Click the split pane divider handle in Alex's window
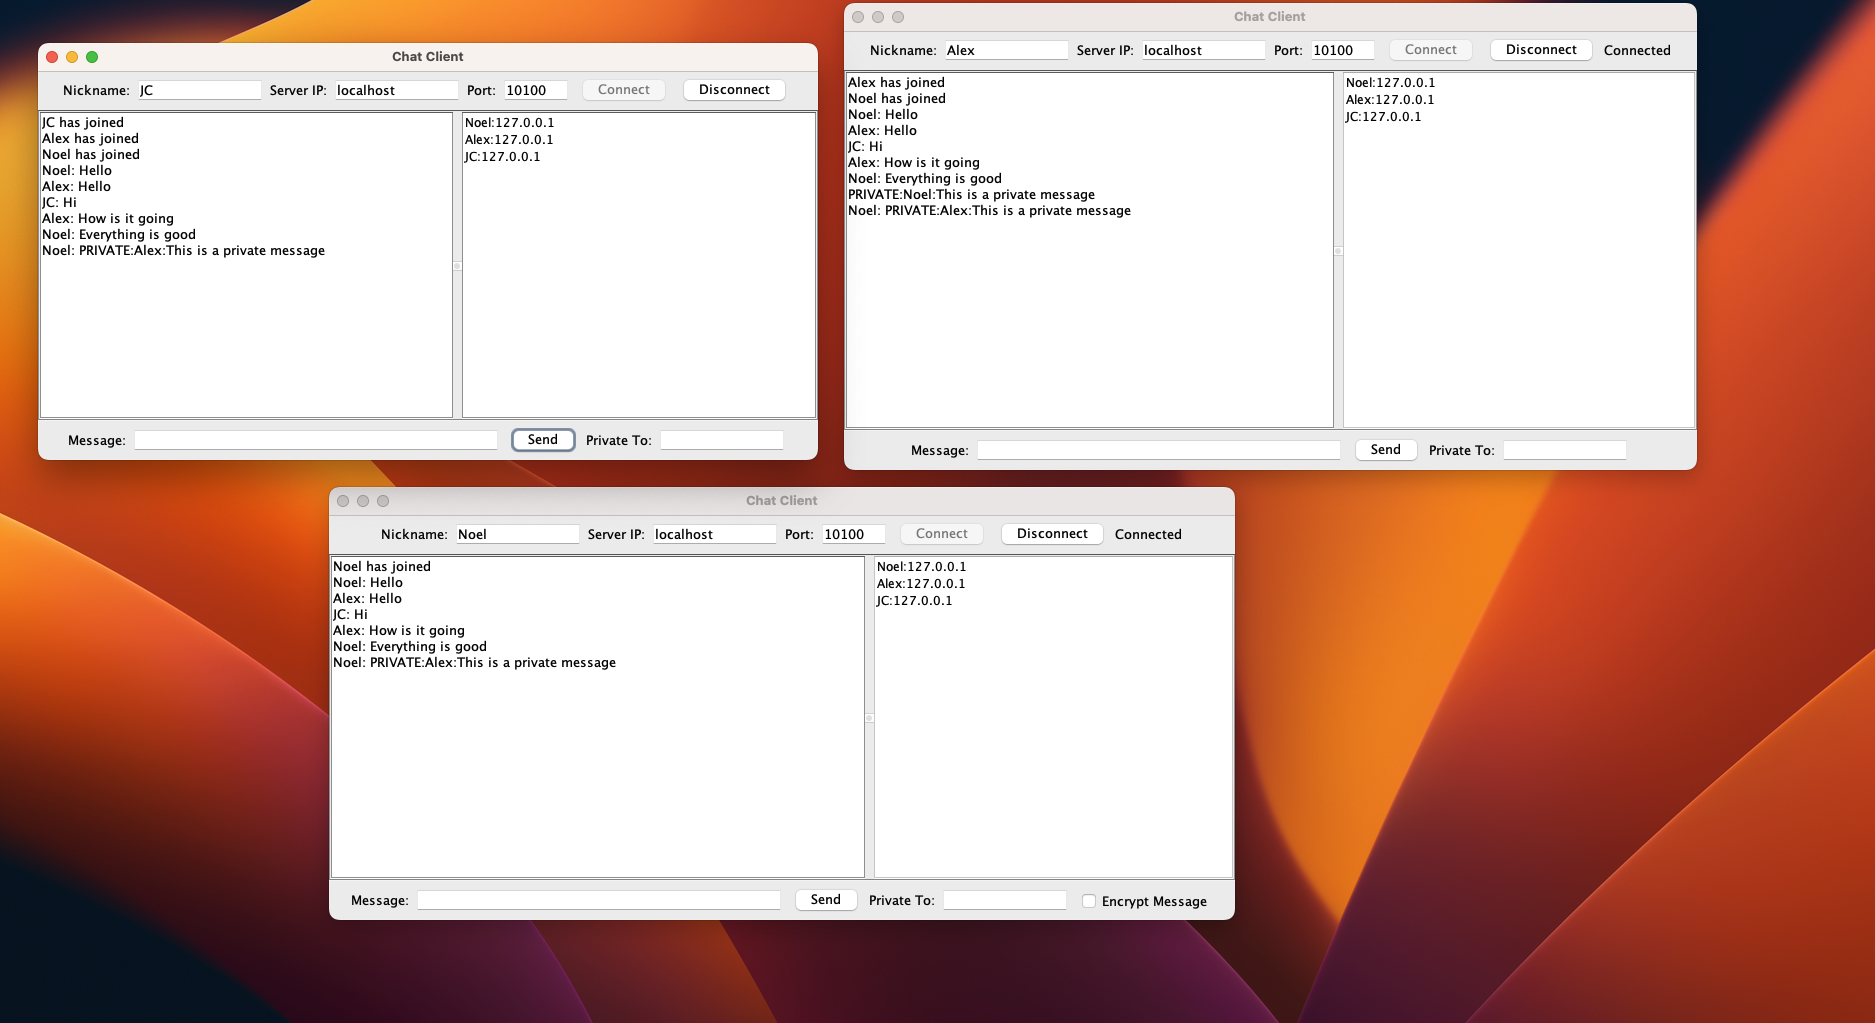1875x1023 pixels. click(x=1338, y=251)
